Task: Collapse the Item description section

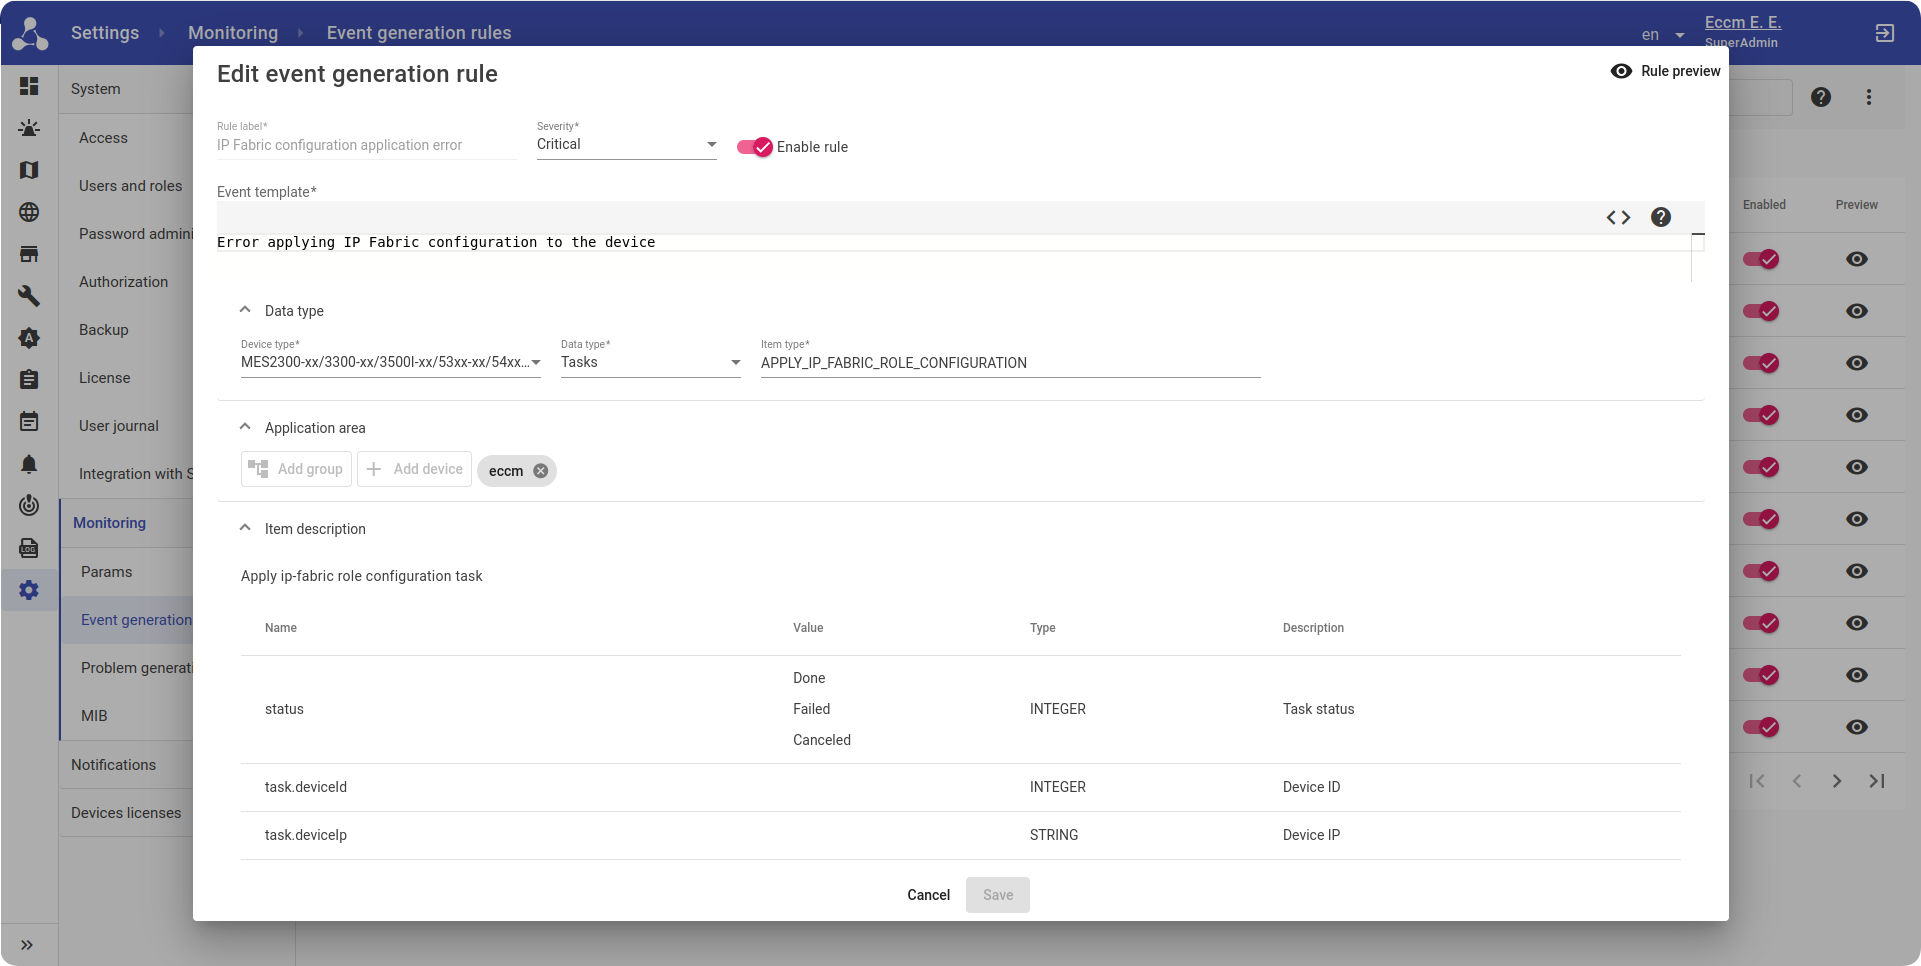Action: [x=245, y=528]
